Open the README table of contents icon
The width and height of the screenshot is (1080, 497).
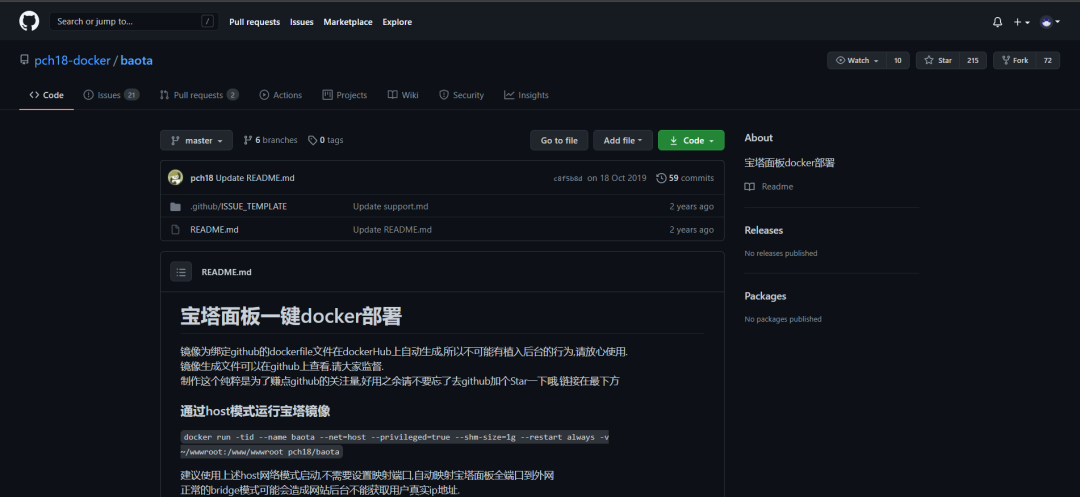pos(181,272)
